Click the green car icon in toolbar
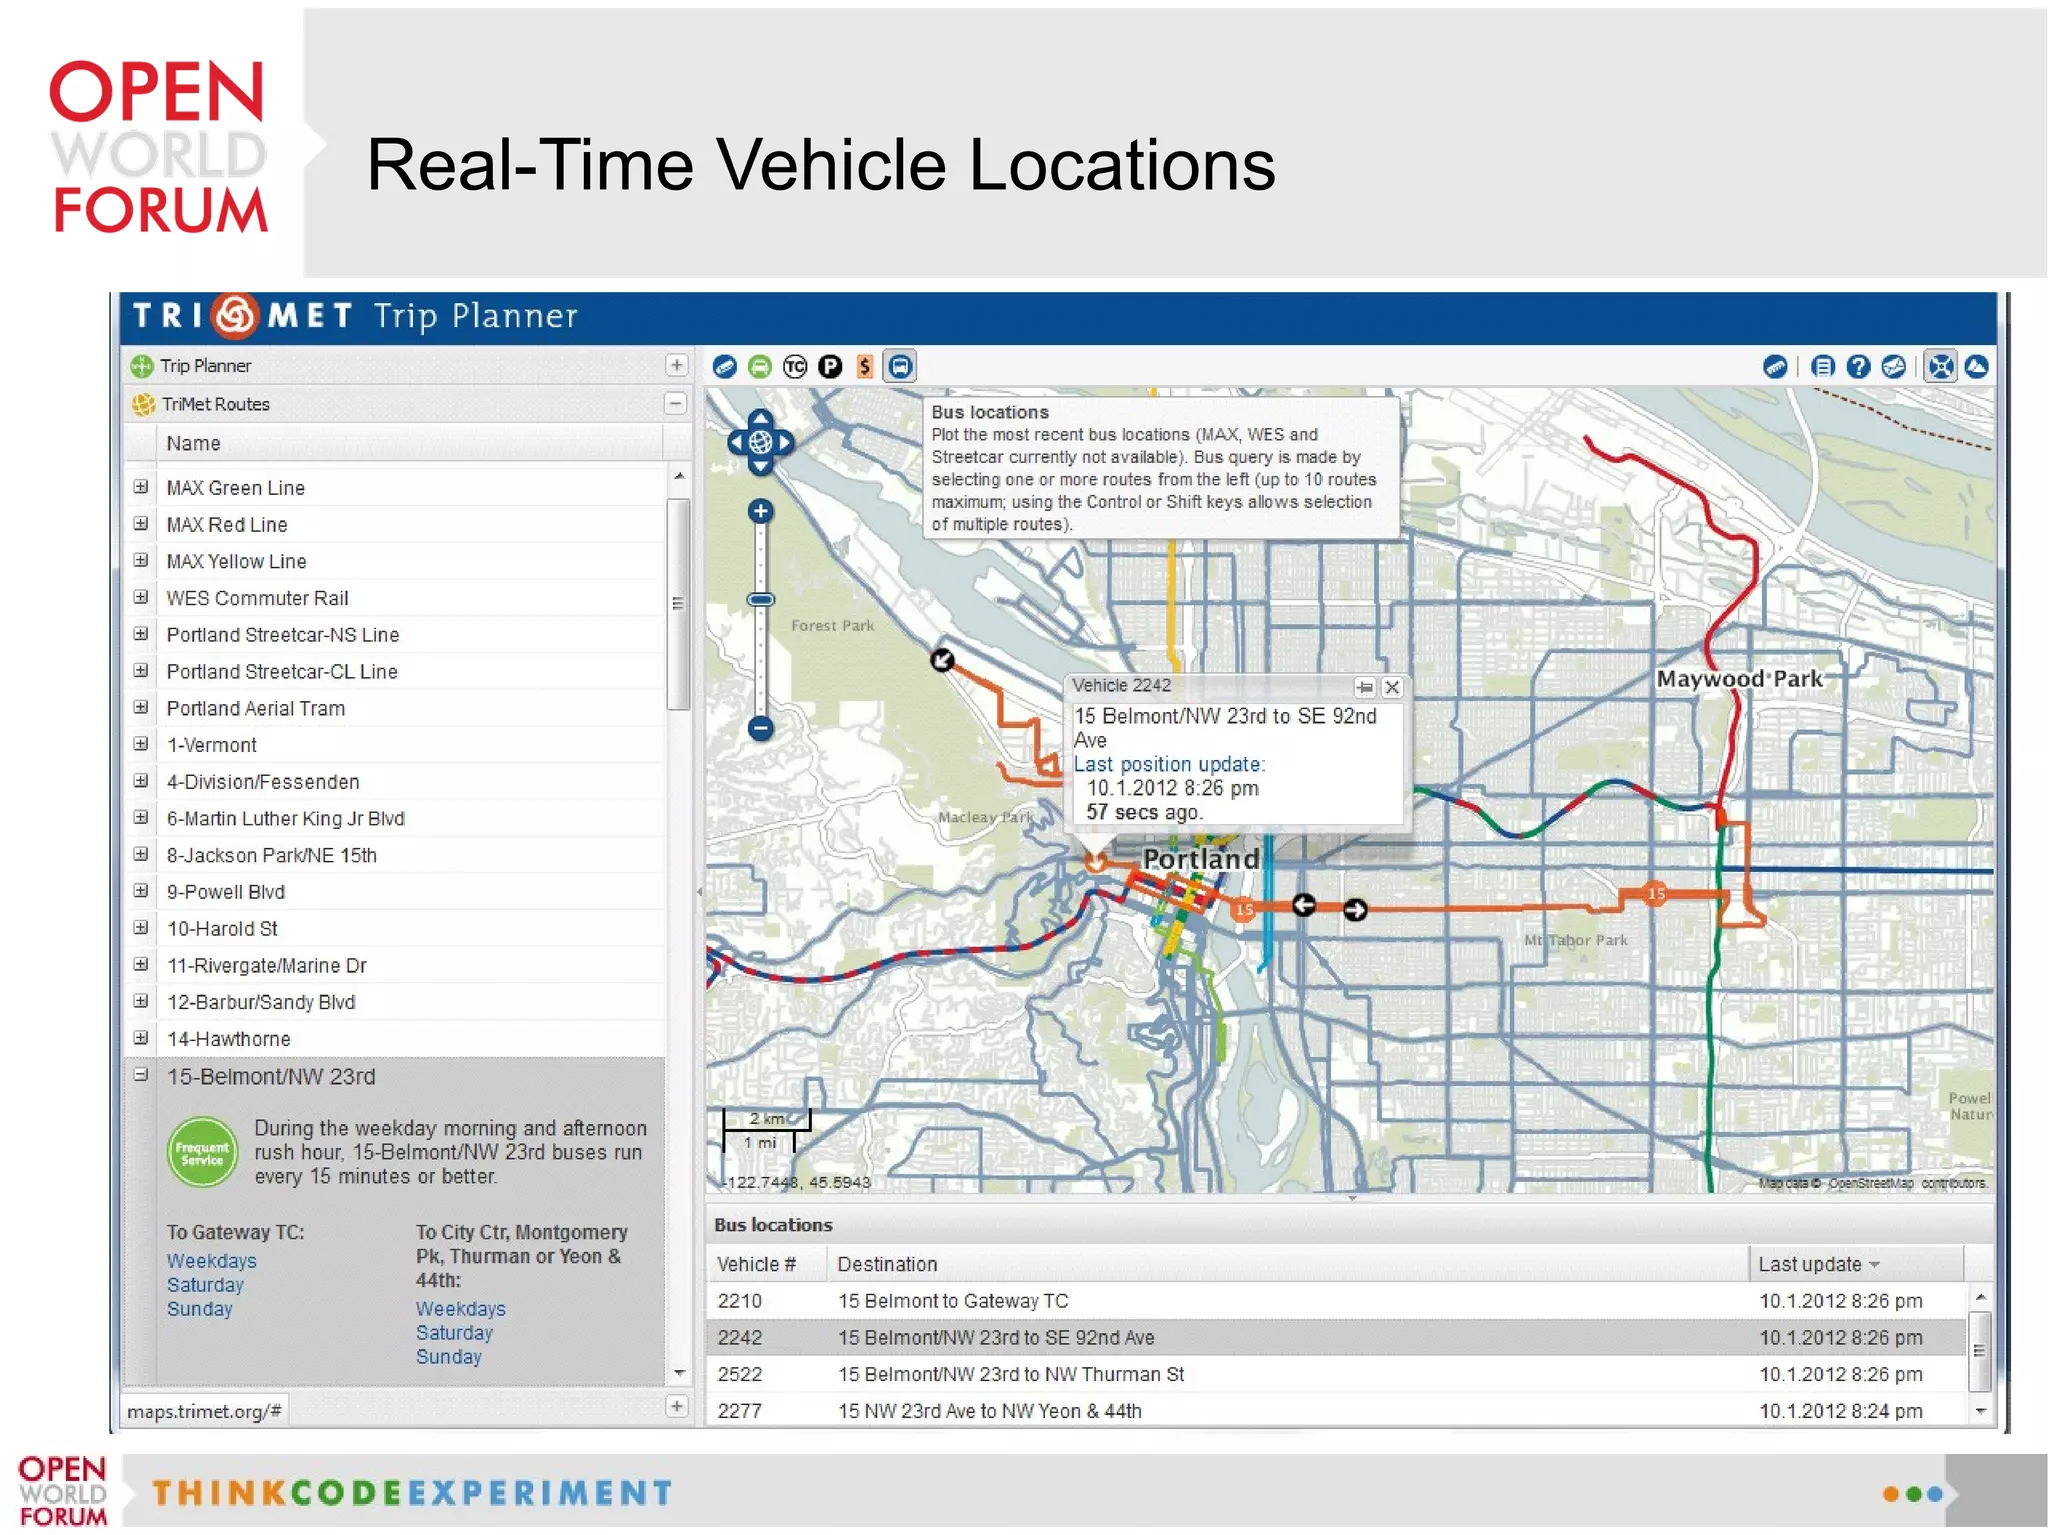This screenshot has width=2048, height=1535. 760,367
